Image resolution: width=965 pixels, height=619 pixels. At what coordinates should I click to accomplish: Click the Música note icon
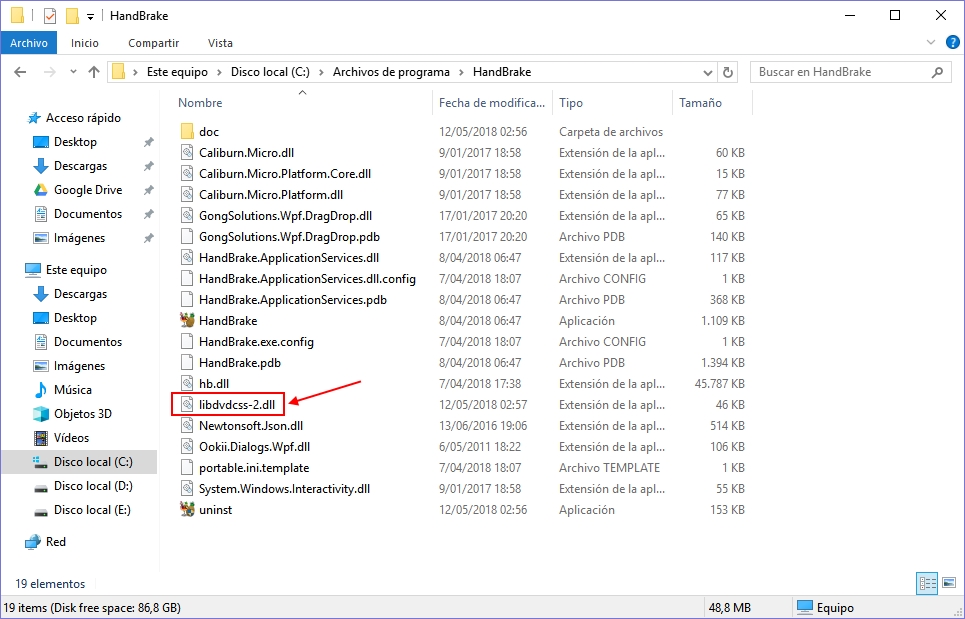coord(41,389)
